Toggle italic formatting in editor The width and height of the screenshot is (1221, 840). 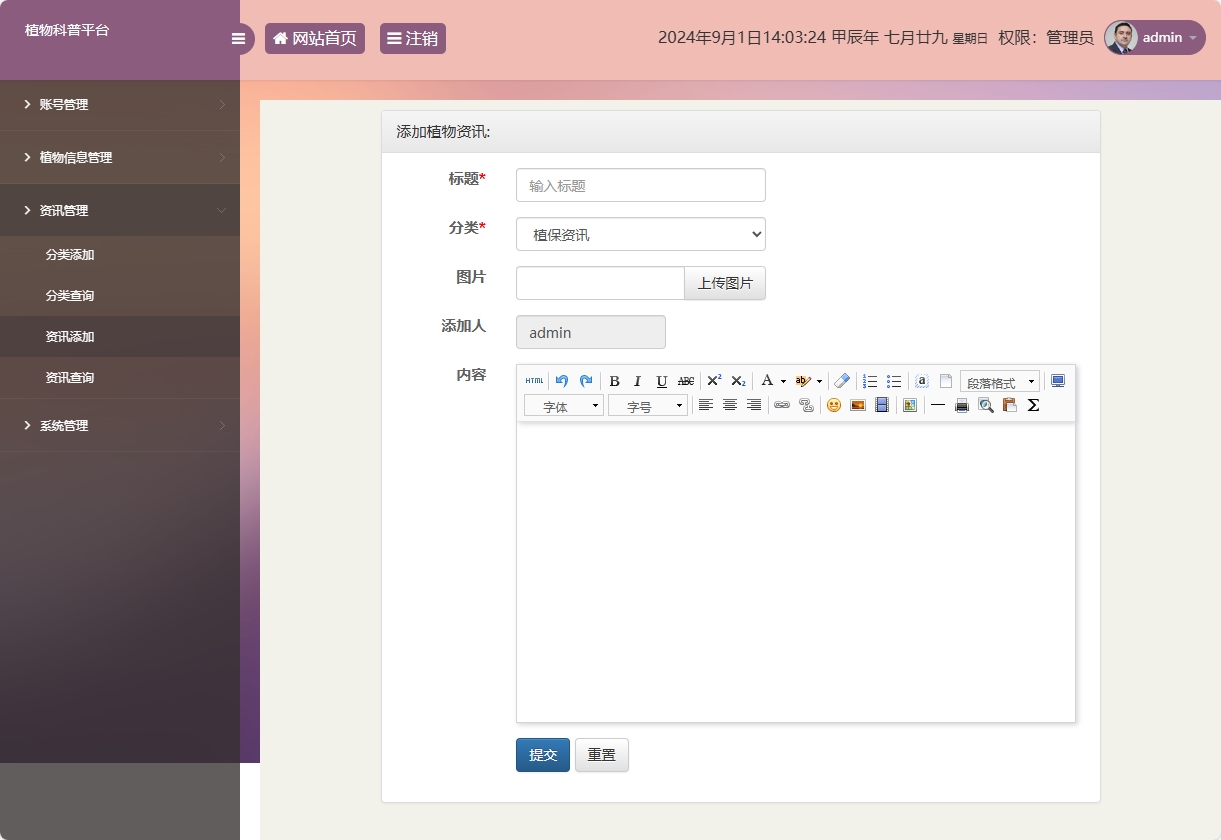(637, 381)
